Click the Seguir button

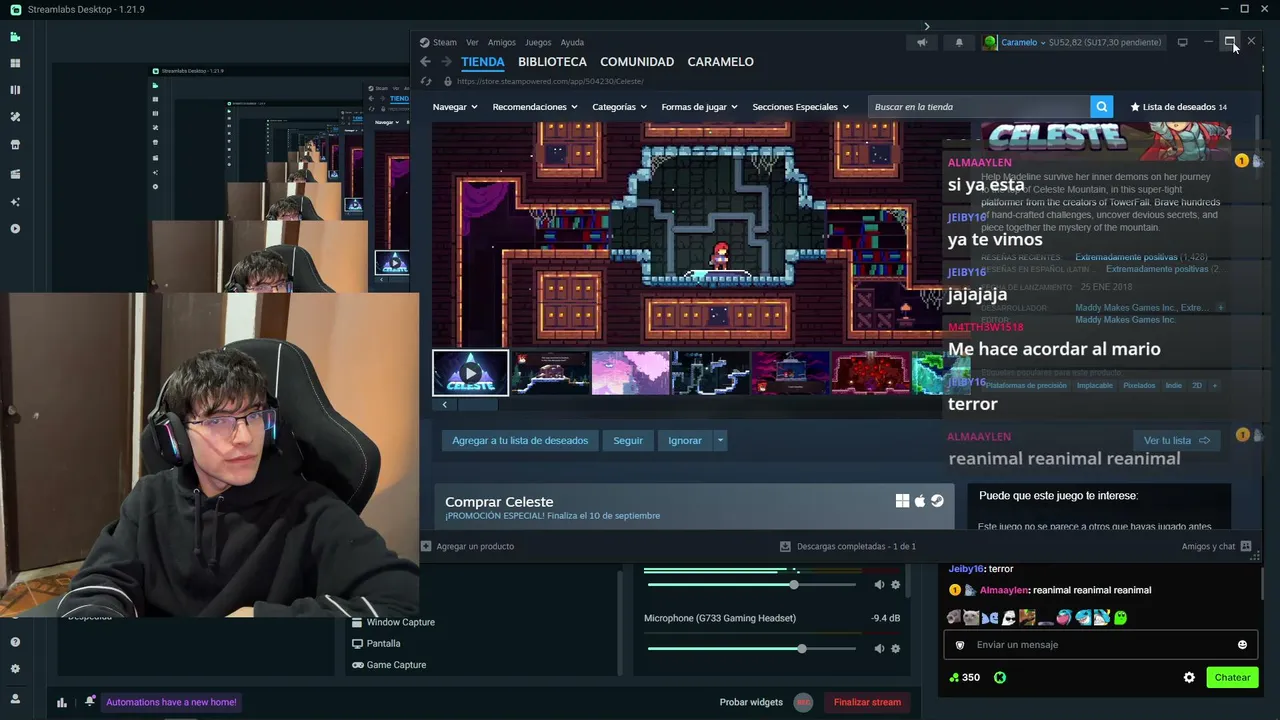(x=628, y=440)
